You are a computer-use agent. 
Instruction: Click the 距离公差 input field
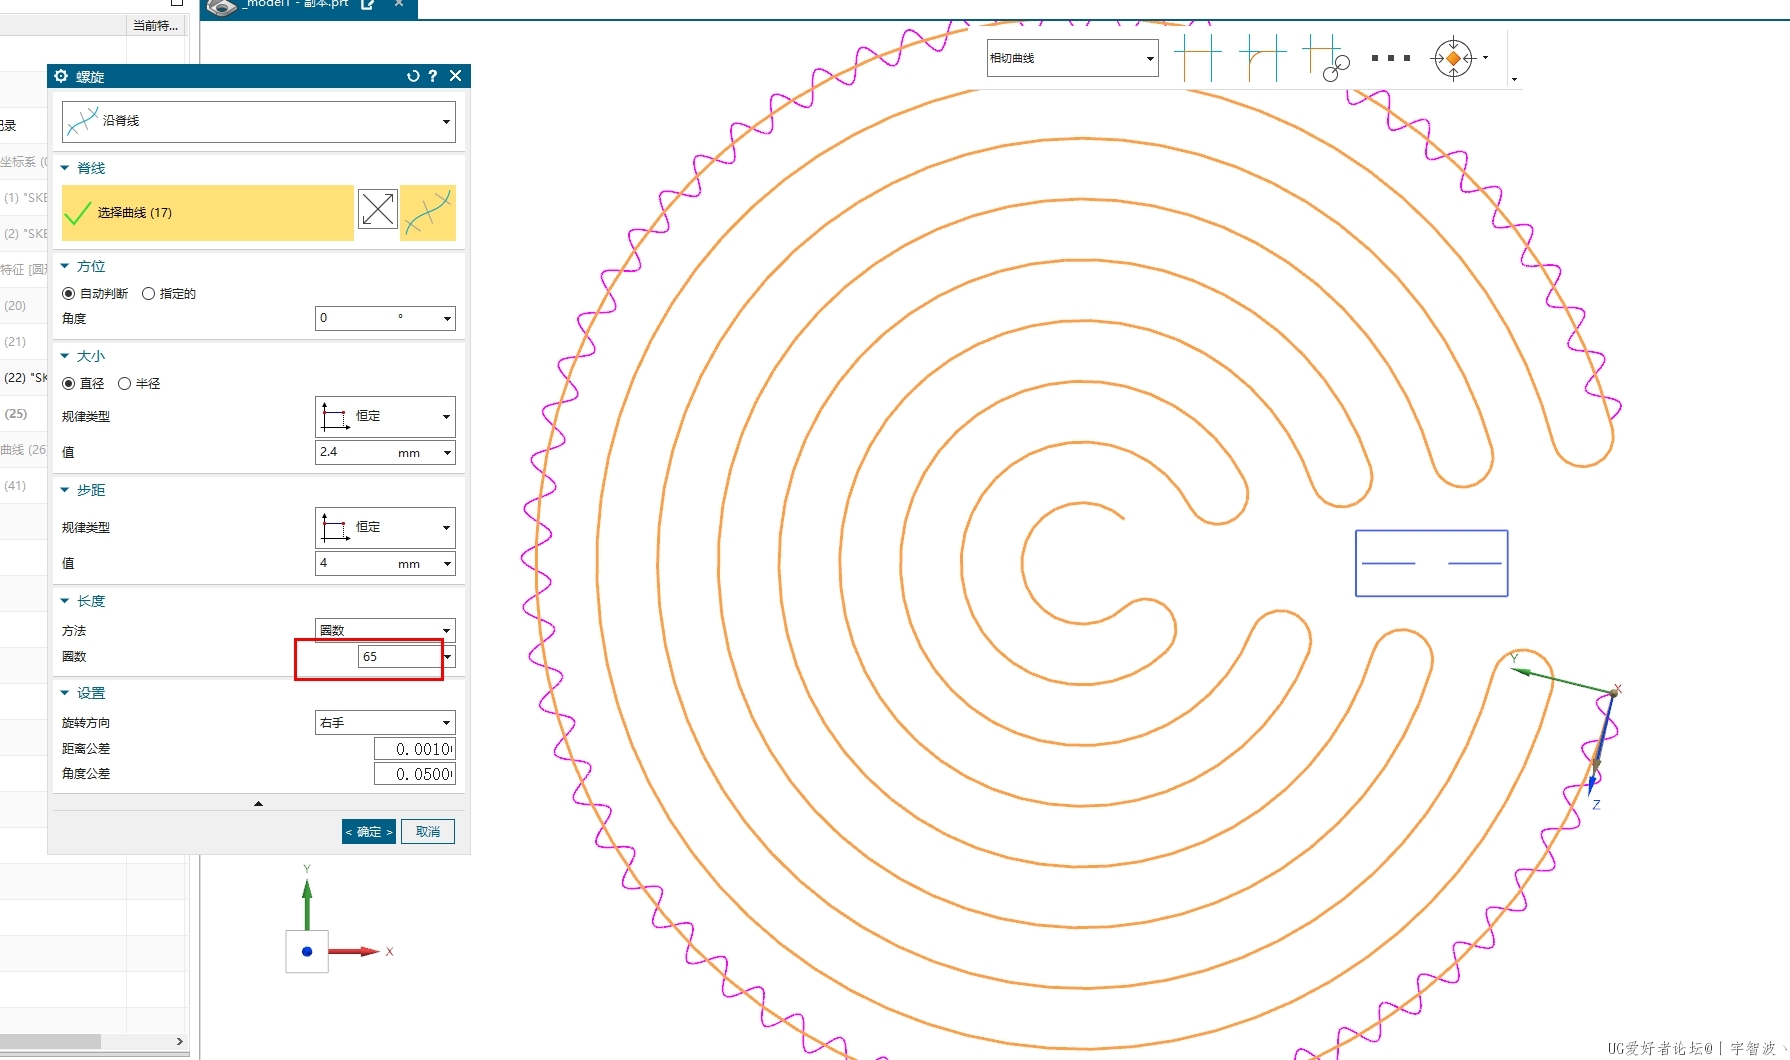click(414, 749)
